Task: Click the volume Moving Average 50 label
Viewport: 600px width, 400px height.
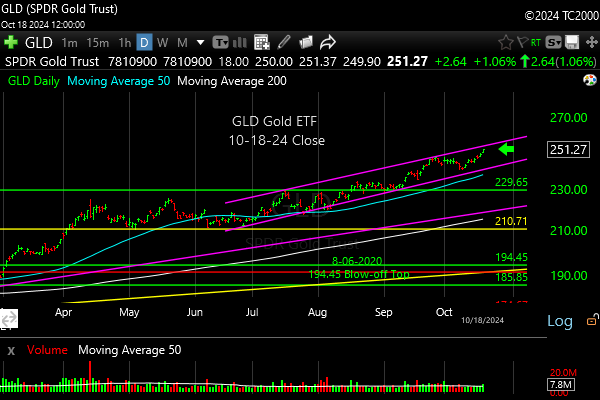Action: (x=130, y=350)
